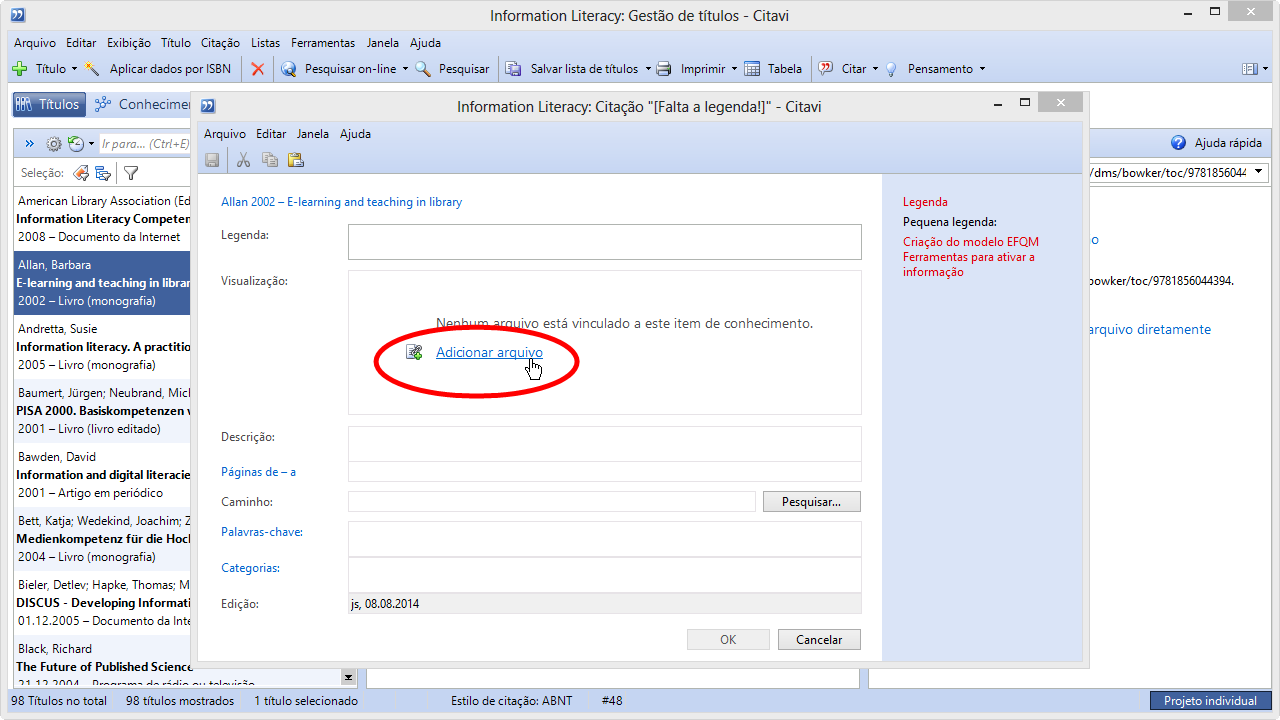Image resolution: width=1280 pixels, height=720 pixels.
Task: Click the Ir para search field
Action: [145, 144]
